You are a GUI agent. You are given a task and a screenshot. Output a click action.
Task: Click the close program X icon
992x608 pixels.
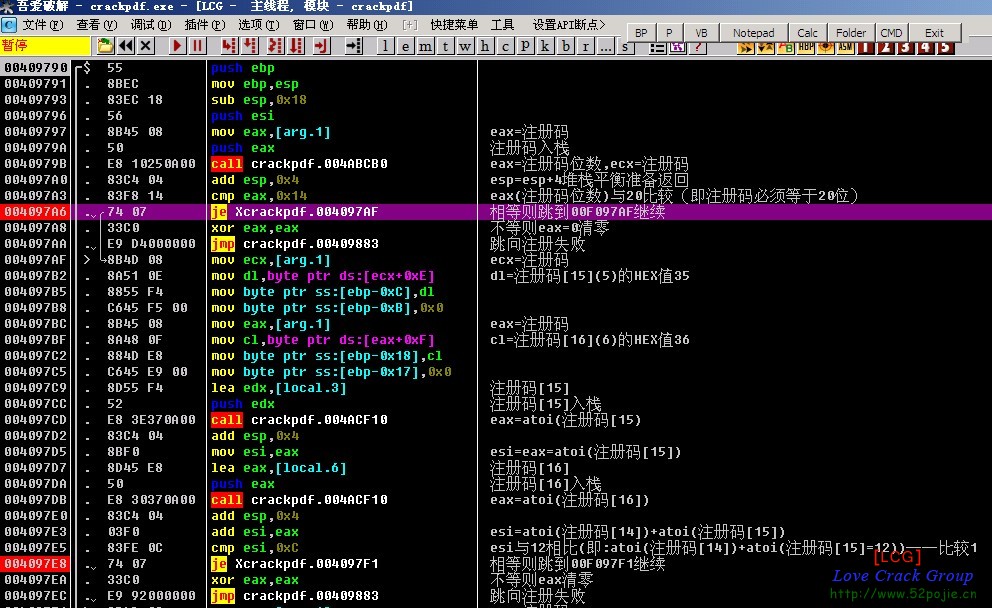[146, 46]
